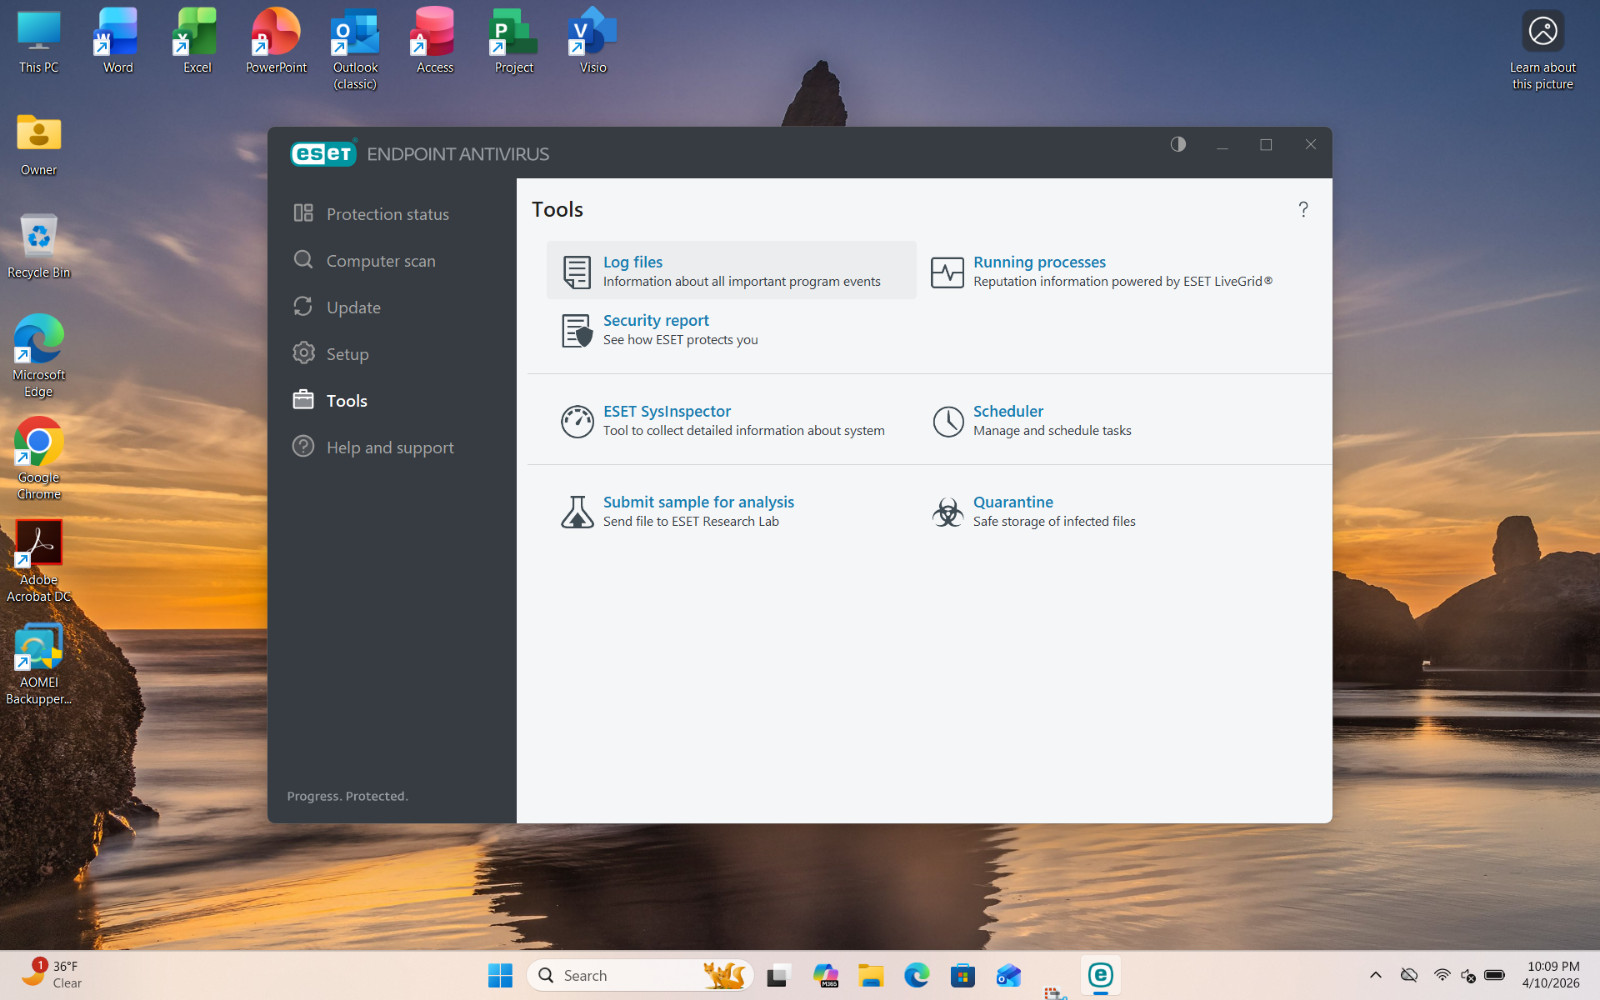Open the weather widget showing 36°F

[x=52, y=975]
